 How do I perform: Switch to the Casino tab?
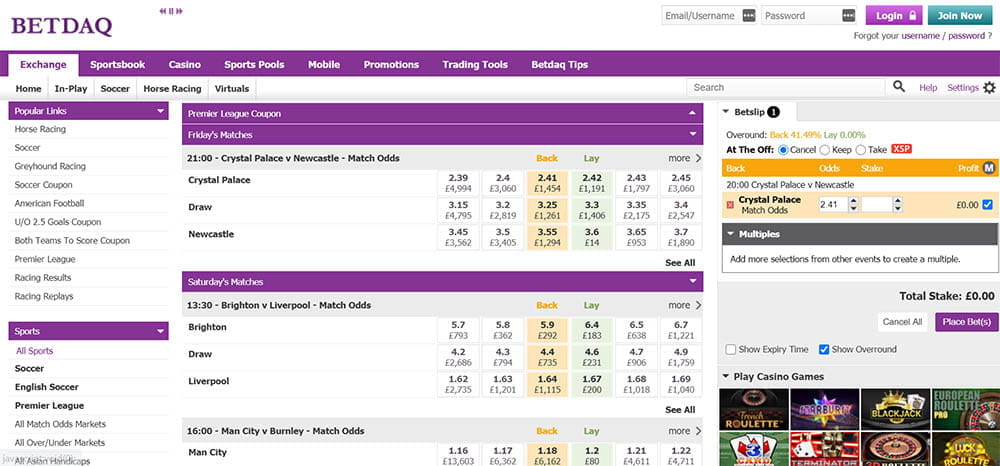coord(184,64)
